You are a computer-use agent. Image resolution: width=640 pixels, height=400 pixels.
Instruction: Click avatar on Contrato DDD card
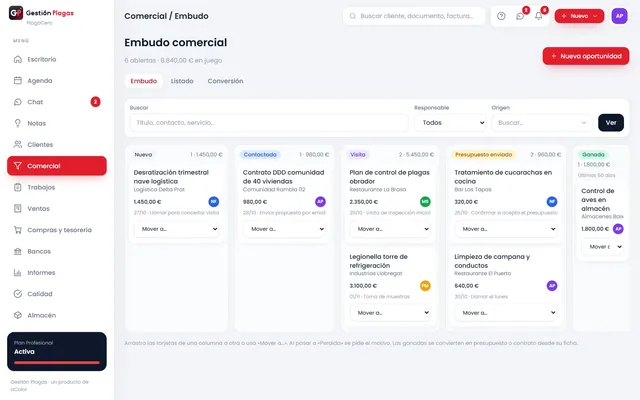(320, 201)
